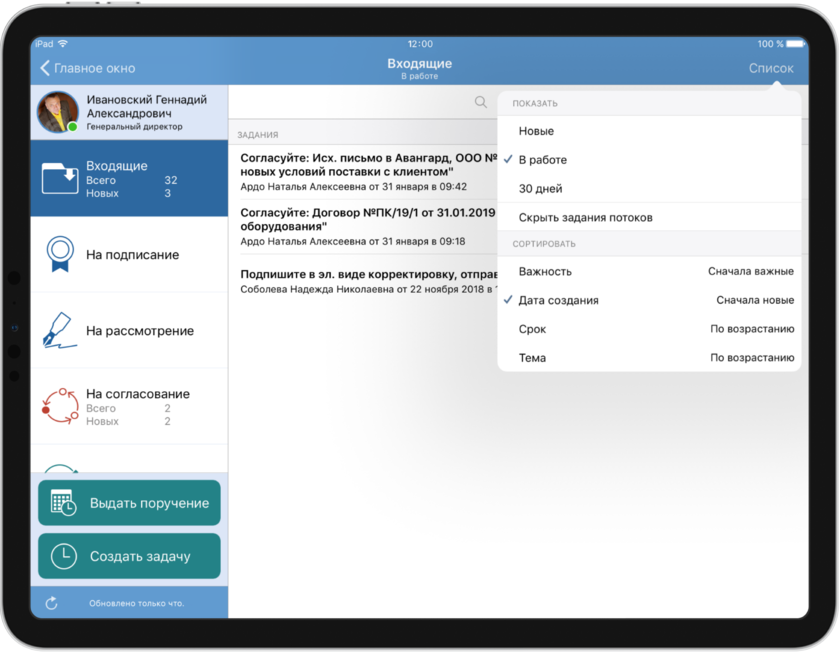Select the В работе filter option
This screenshot has width=840, height=652.
pyautogui.click(x=542, y=160)
